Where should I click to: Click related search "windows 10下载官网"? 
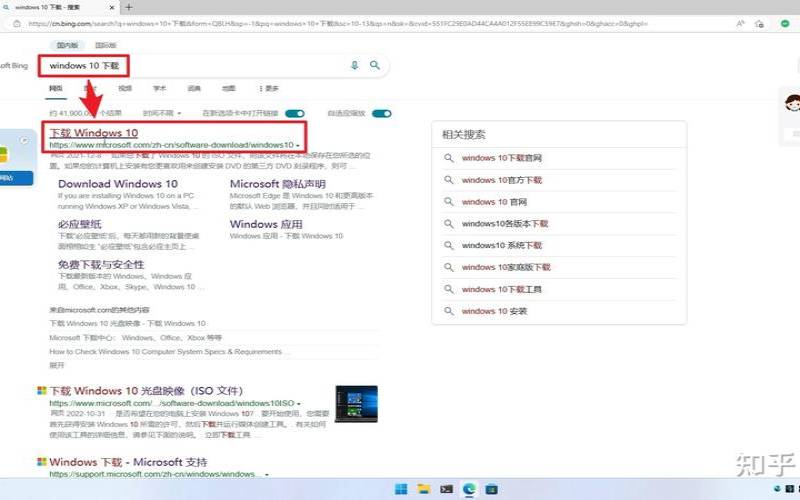[x=502, y=158]
